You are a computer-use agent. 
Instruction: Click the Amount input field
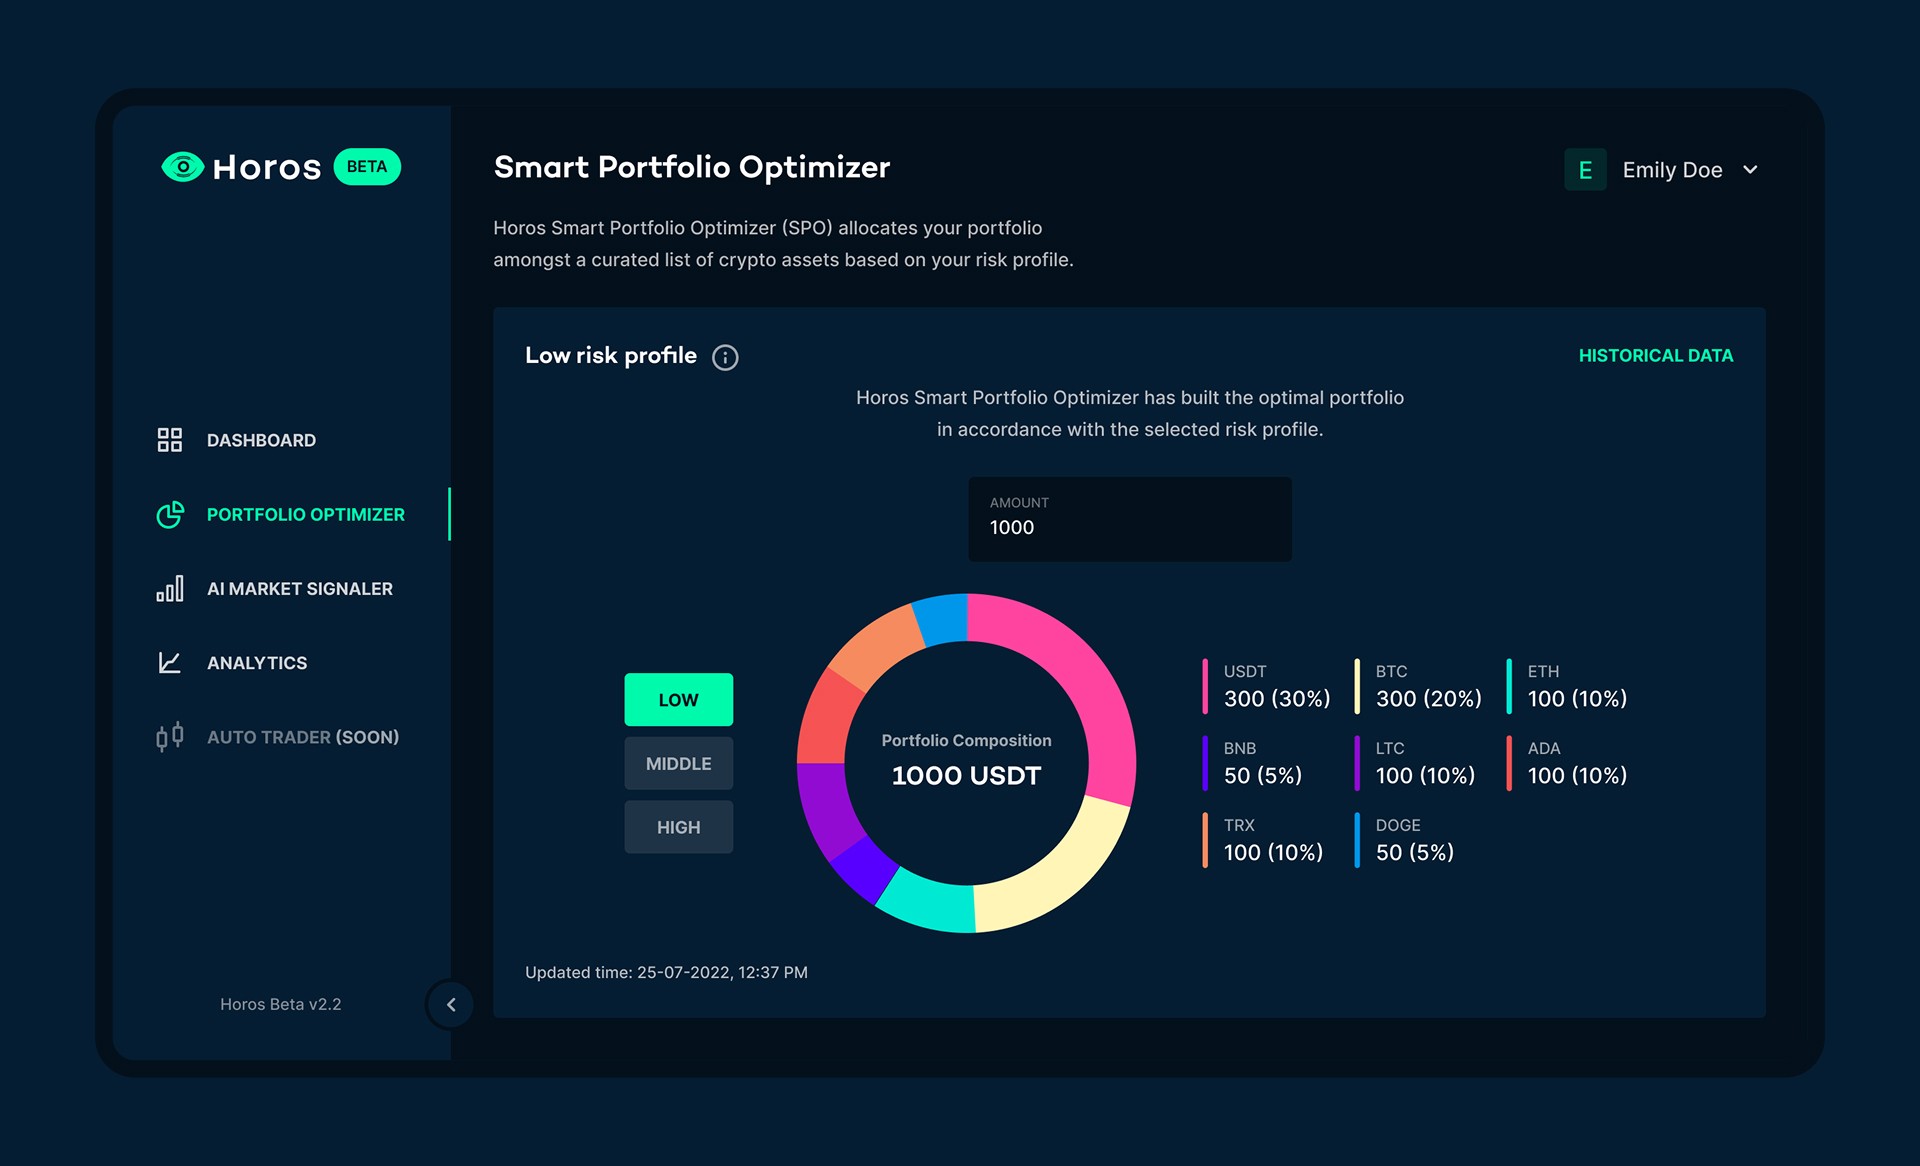1129,519
